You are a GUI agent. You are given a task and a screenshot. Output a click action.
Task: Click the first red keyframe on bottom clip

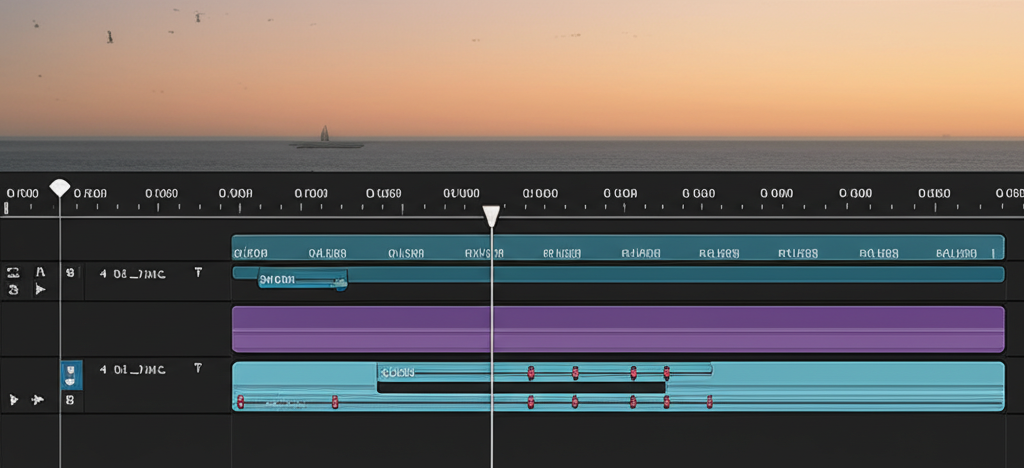tap(240, 402)
